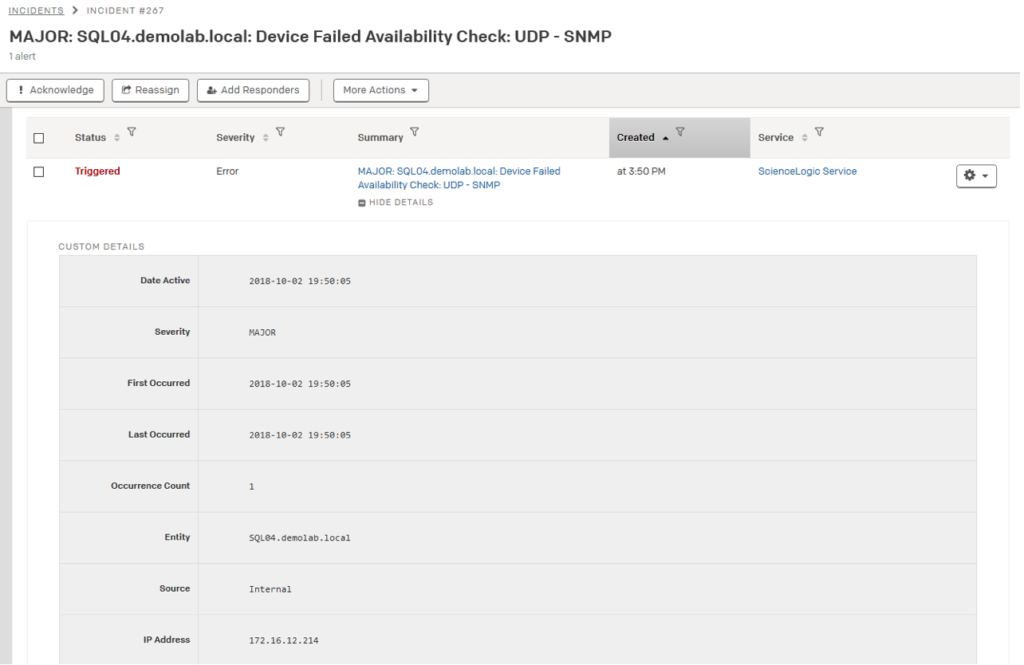Sort alerts by the Service sort arrows
Screen dimensions: 1024x665
pos(804,138)
